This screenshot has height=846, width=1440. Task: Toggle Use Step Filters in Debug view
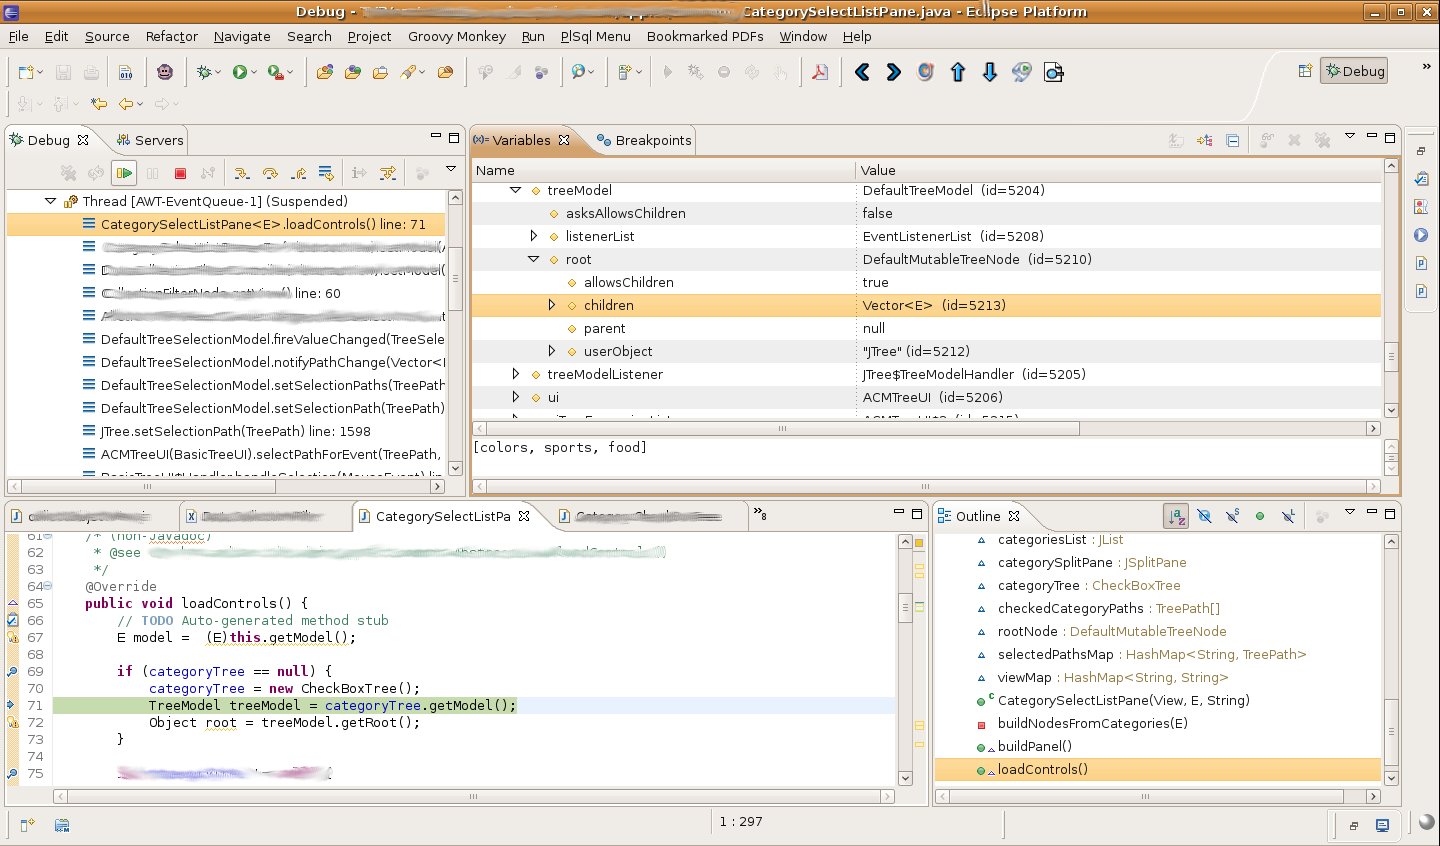388,173
